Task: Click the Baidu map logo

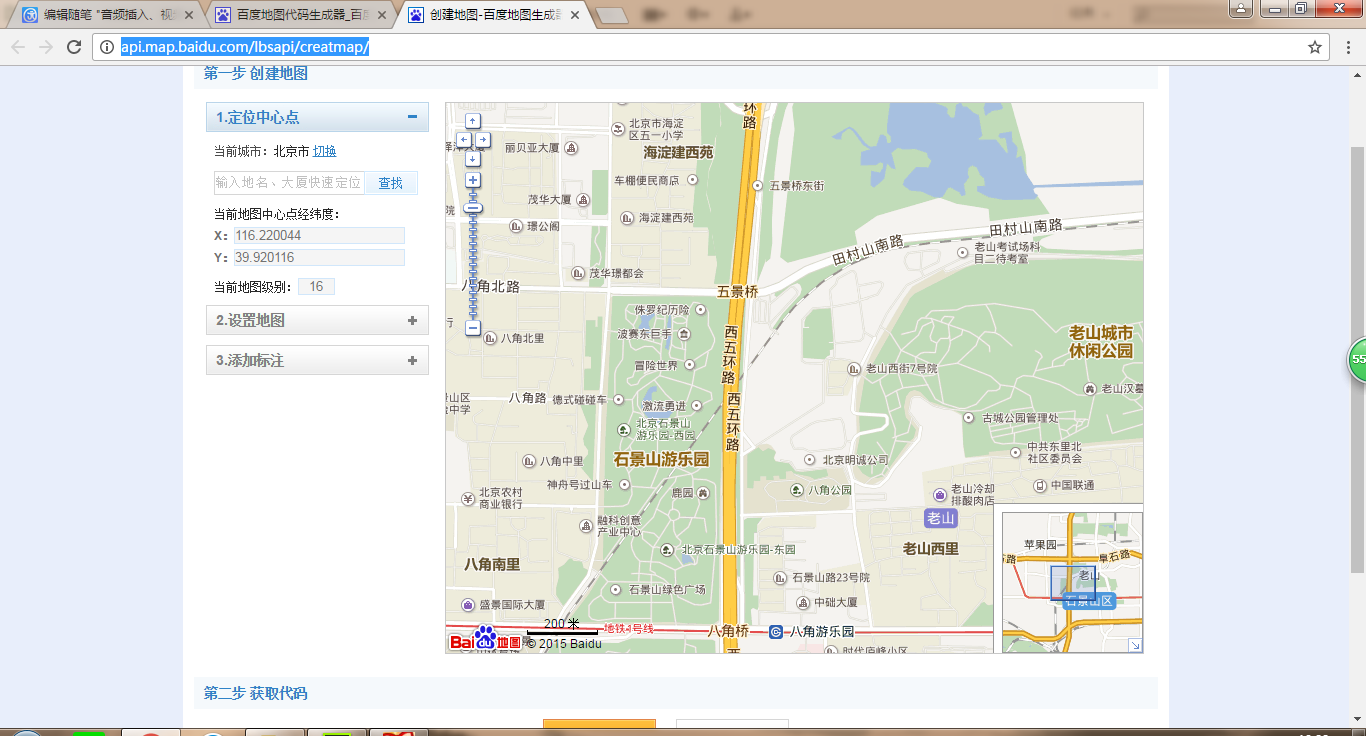Action: click(485, 640)
